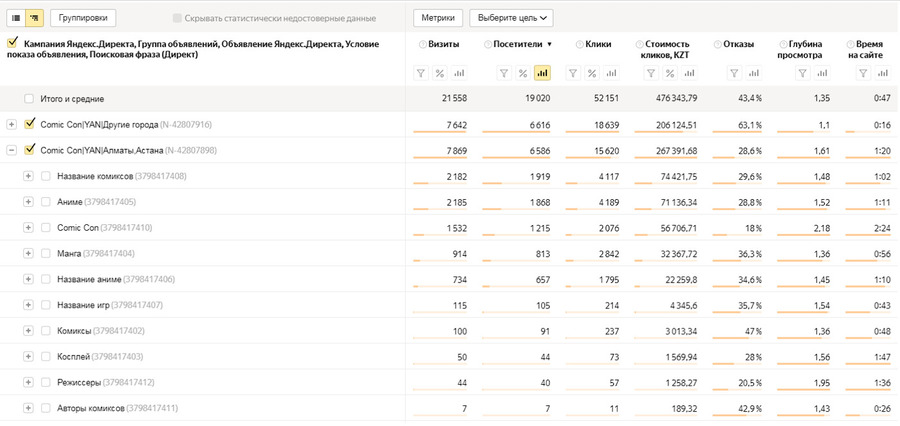Open the Выберите цель dropdown
This screenshot has width=900, height=426.
tap(511, 18)
